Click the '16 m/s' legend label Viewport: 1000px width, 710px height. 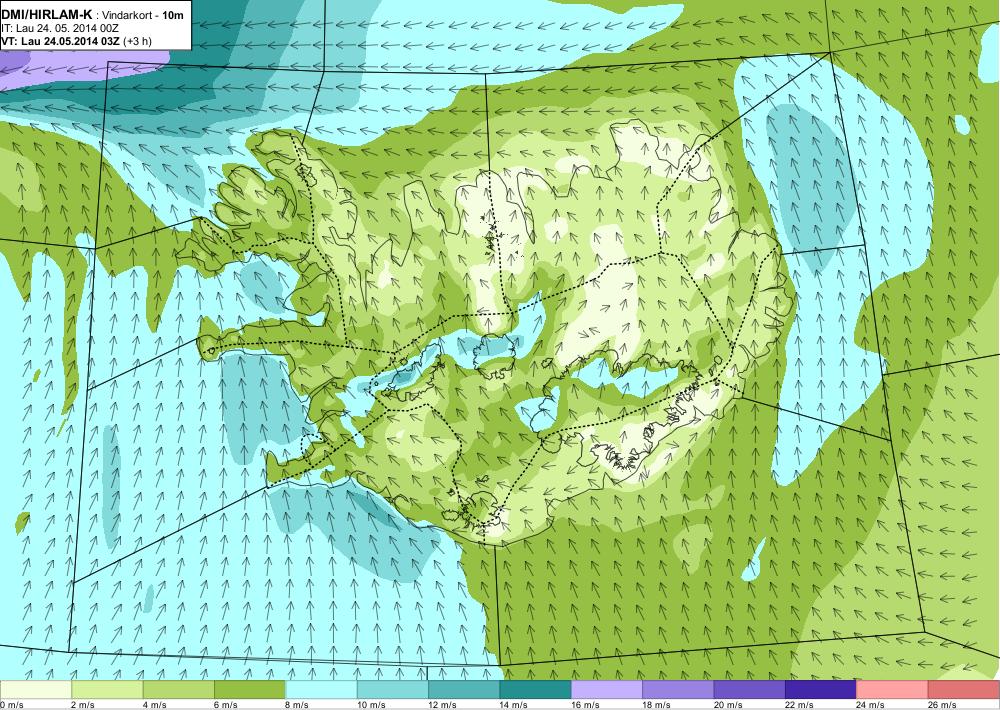(x=586, y=705)
